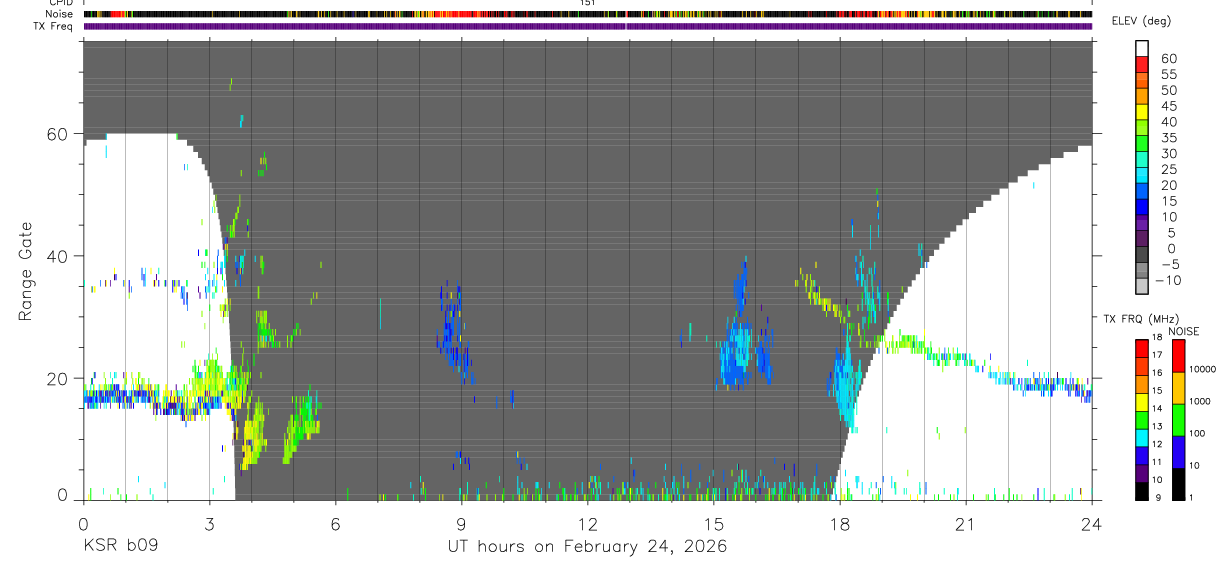Click the "24" tick label on the UT hours axis
Viewport: 1228px width, 567px height.
click(x=1091, y=524)
